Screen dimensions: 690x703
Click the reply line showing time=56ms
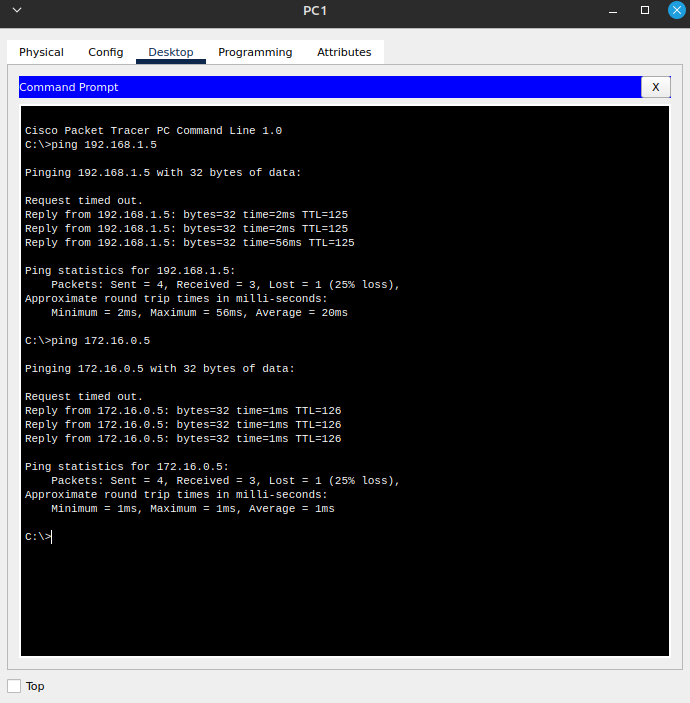point(189,243)
